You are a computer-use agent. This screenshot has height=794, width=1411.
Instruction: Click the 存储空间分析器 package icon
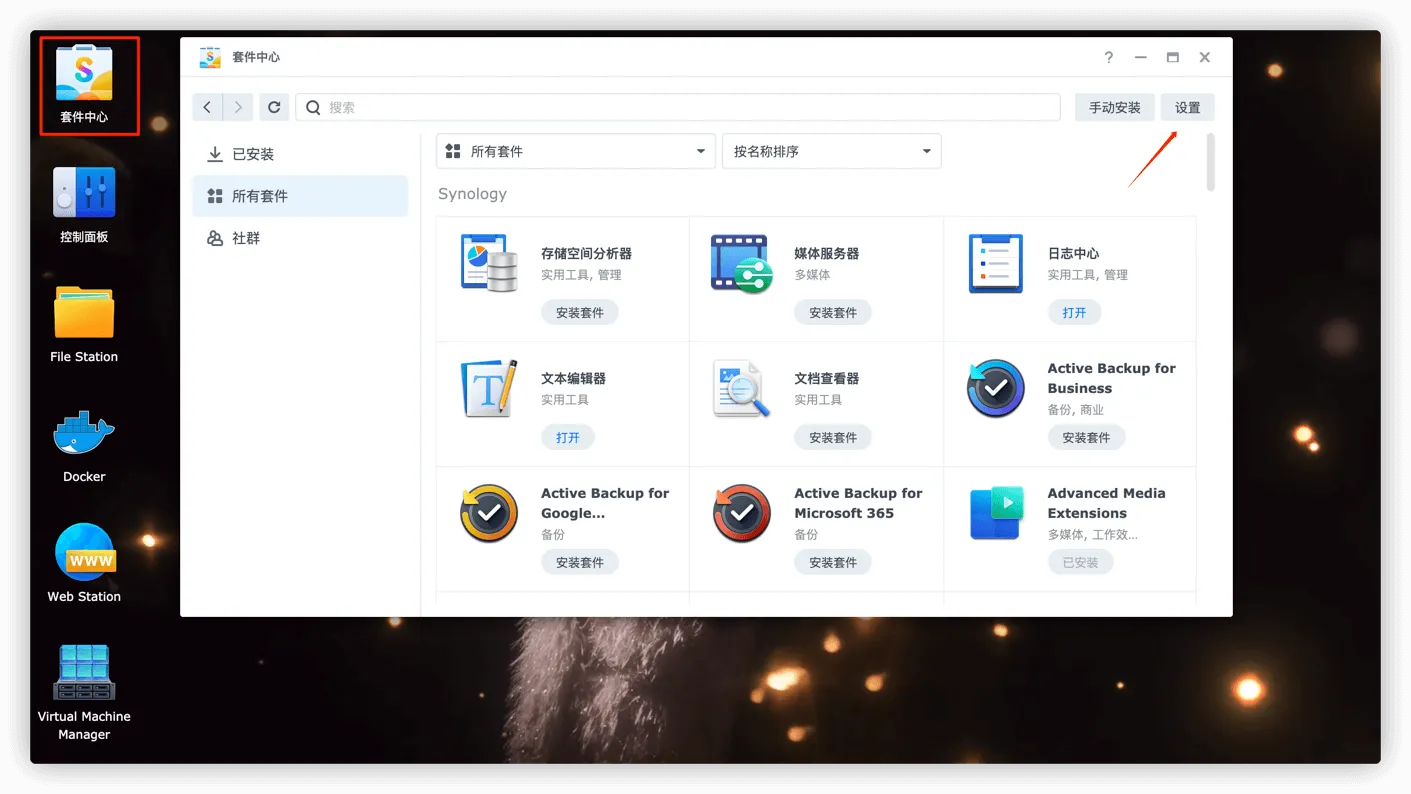tap(489, 263)
